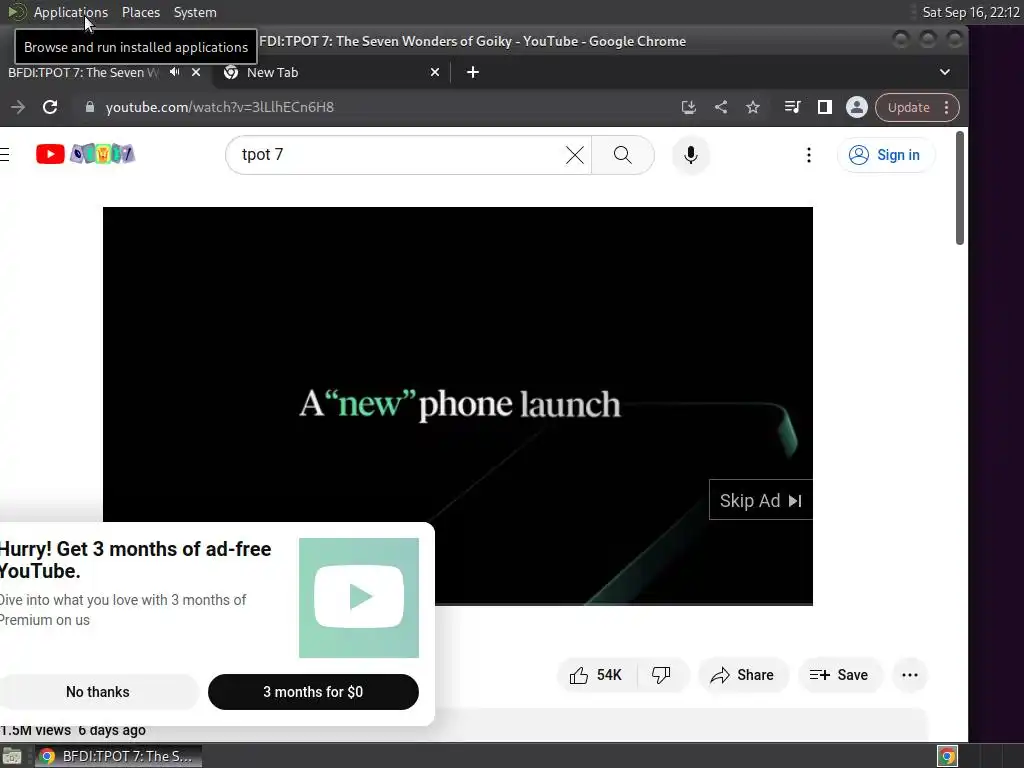This screenshot has width=1024, height=768.
Task: Open more actions ellipsis below video
Action: [x=910, y=675]
